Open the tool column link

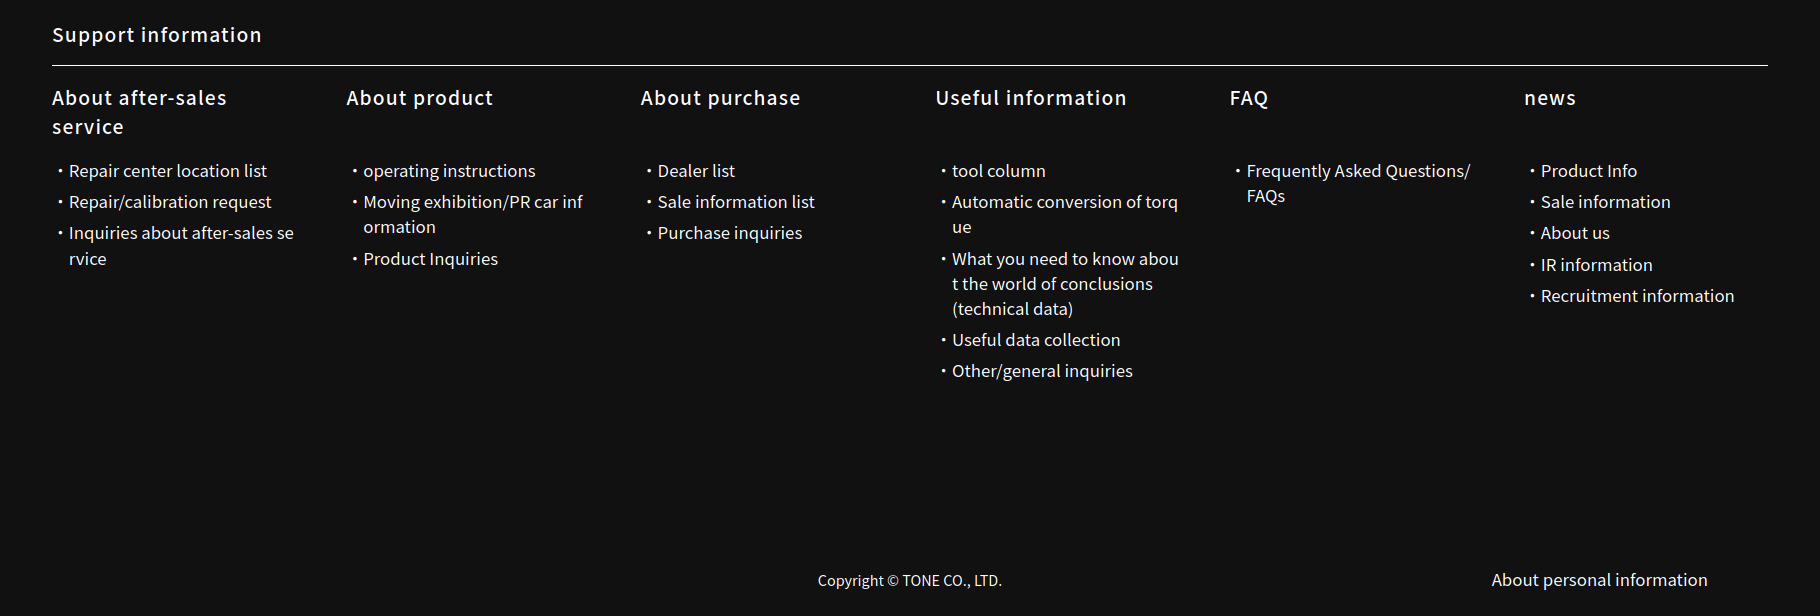pos(998,171)
